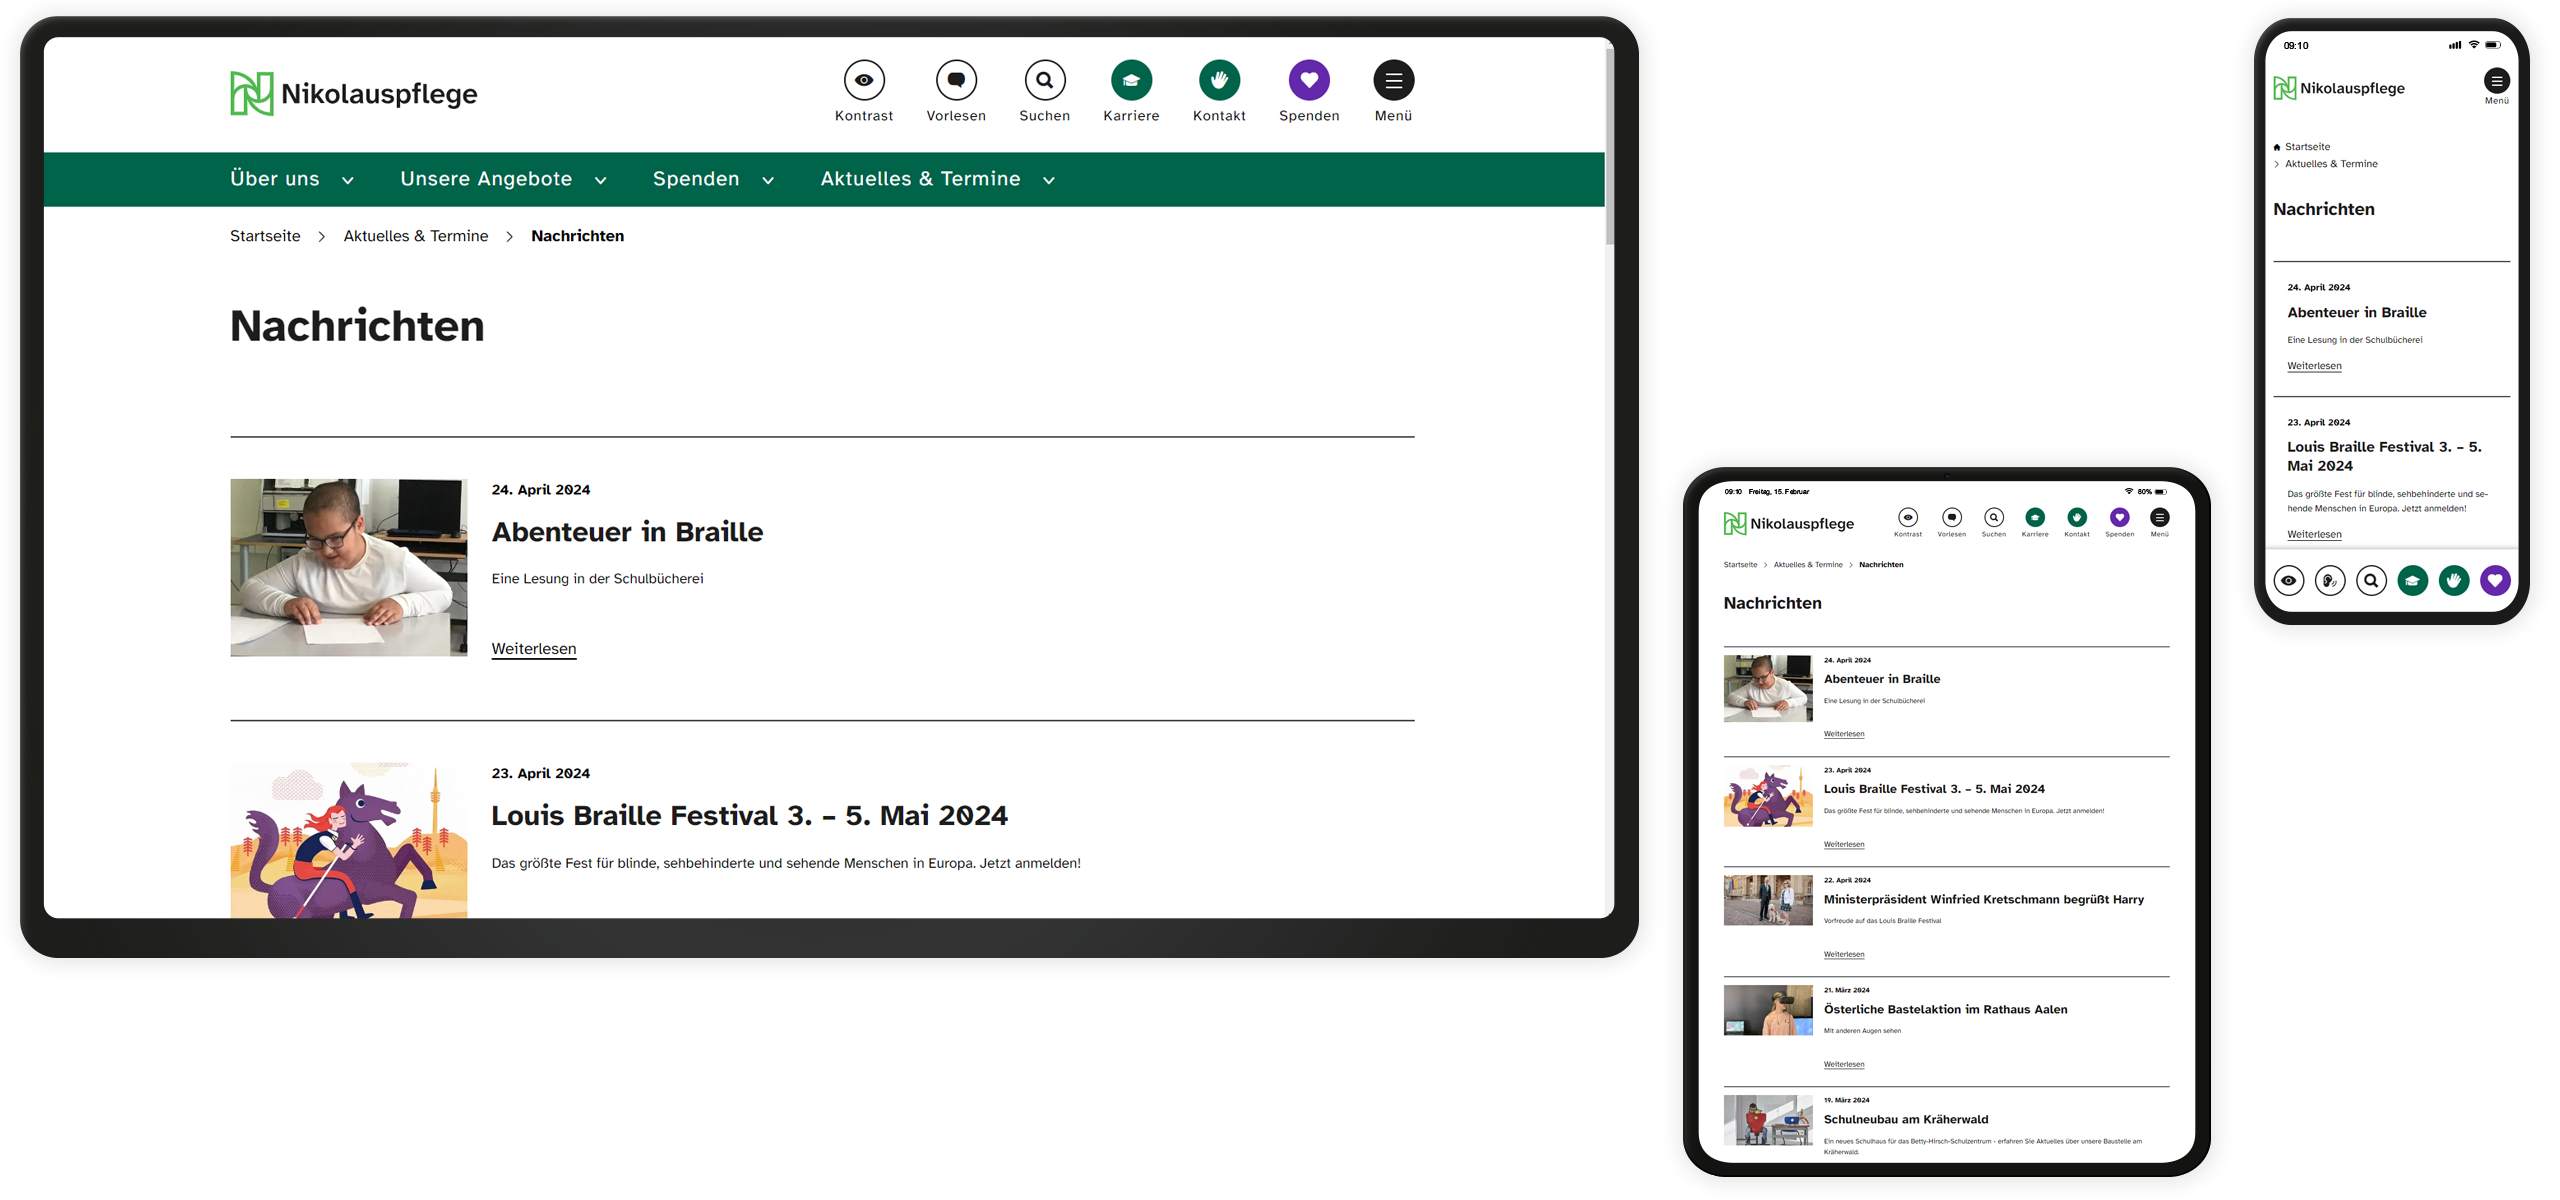
Task: Click the Spenden heart icon on the phone
Action: (2495, 580)
